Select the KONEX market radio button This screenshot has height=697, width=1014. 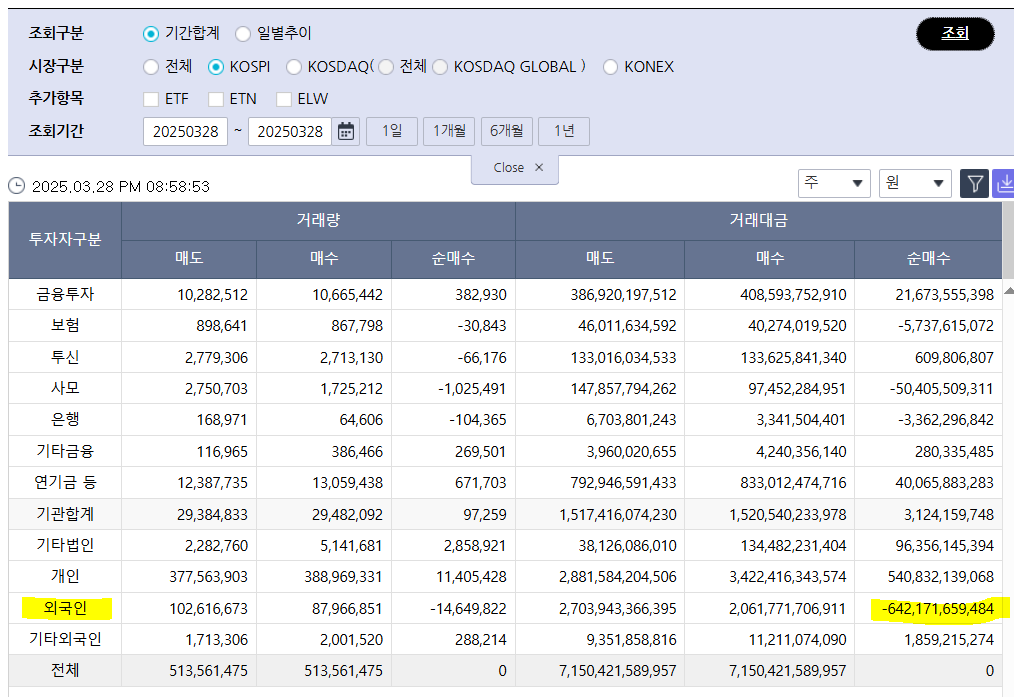pyautogui.click(x=610, y=67)
